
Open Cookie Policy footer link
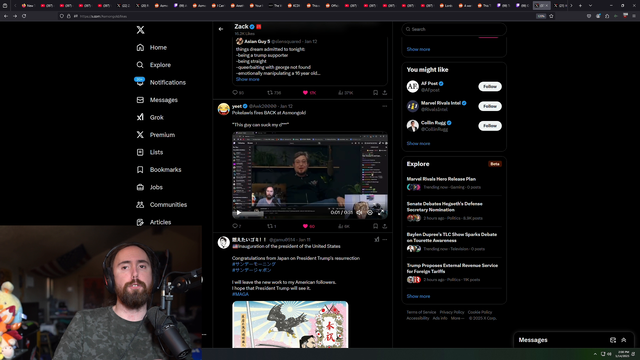pyautogui.click(x=480, y=312)
